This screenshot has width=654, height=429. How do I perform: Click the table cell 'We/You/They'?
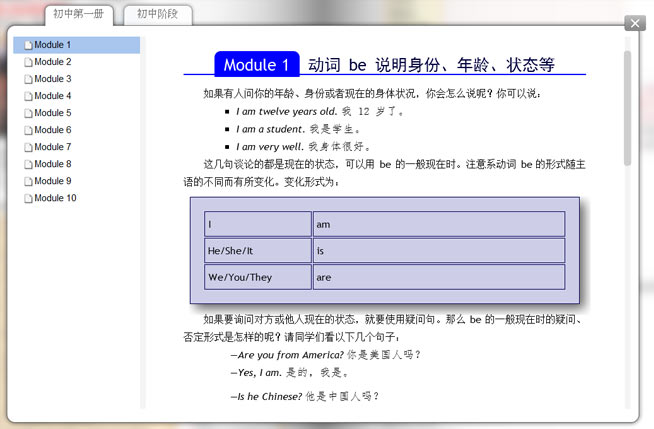point(258,277)
